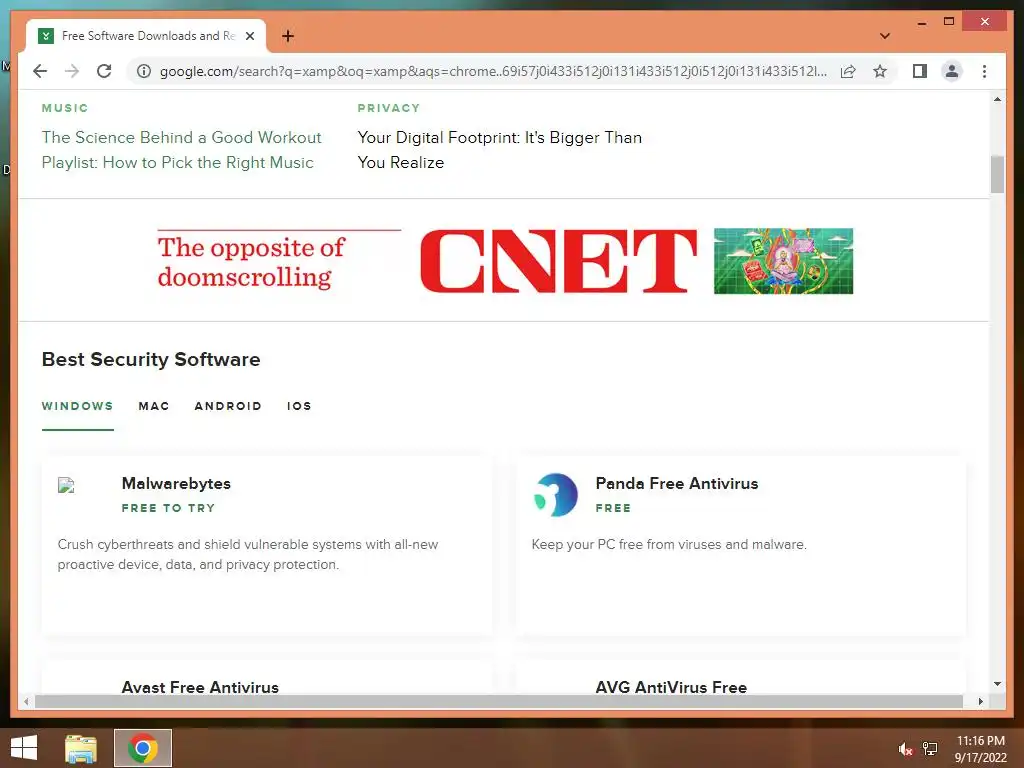Click the horizontal scrollbar thumb
Image resolution: width=1024 pixels, height=768 pixels.
499,701
